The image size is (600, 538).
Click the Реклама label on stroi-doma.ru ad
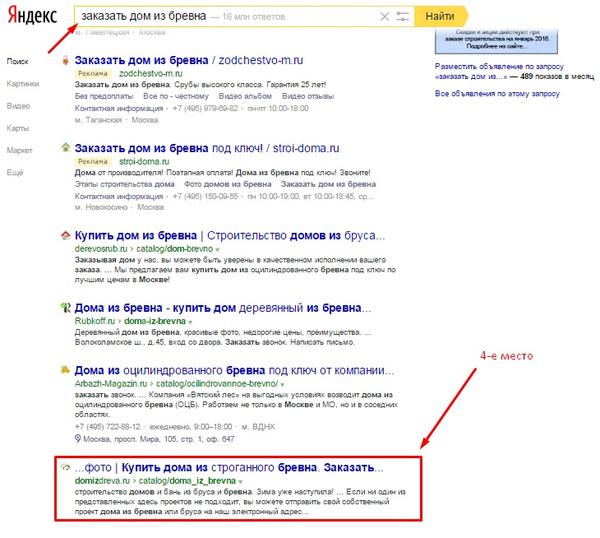tap(93, 161)
